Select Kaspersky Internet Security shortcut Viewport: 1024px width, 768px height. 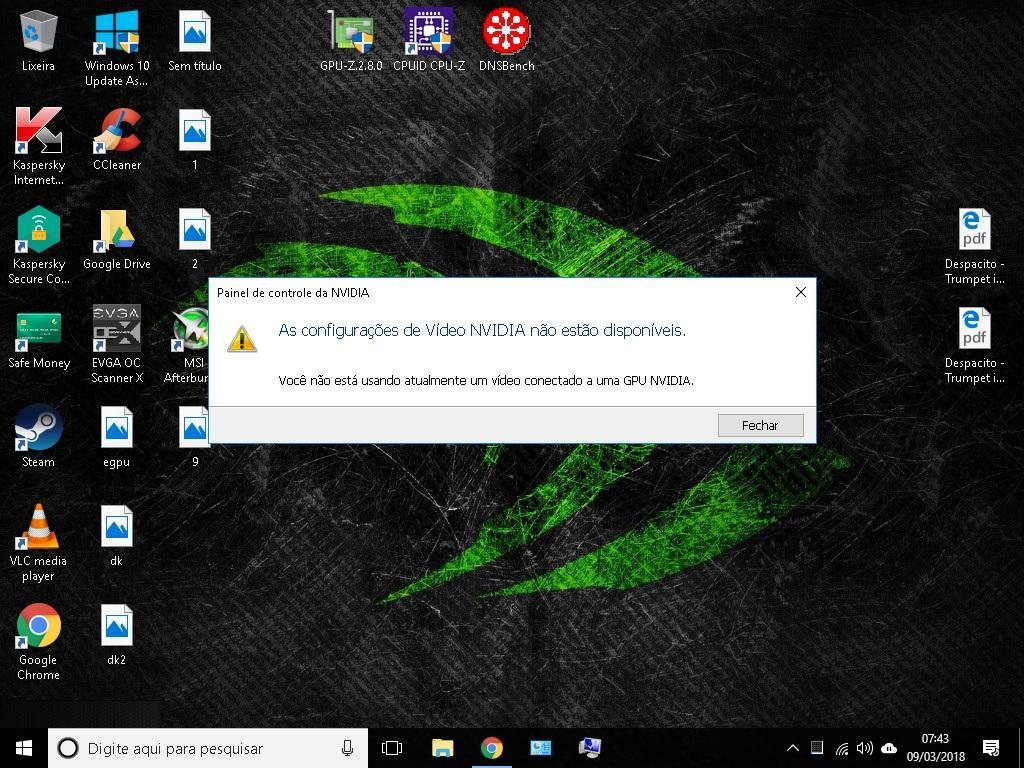click(39, 147)
